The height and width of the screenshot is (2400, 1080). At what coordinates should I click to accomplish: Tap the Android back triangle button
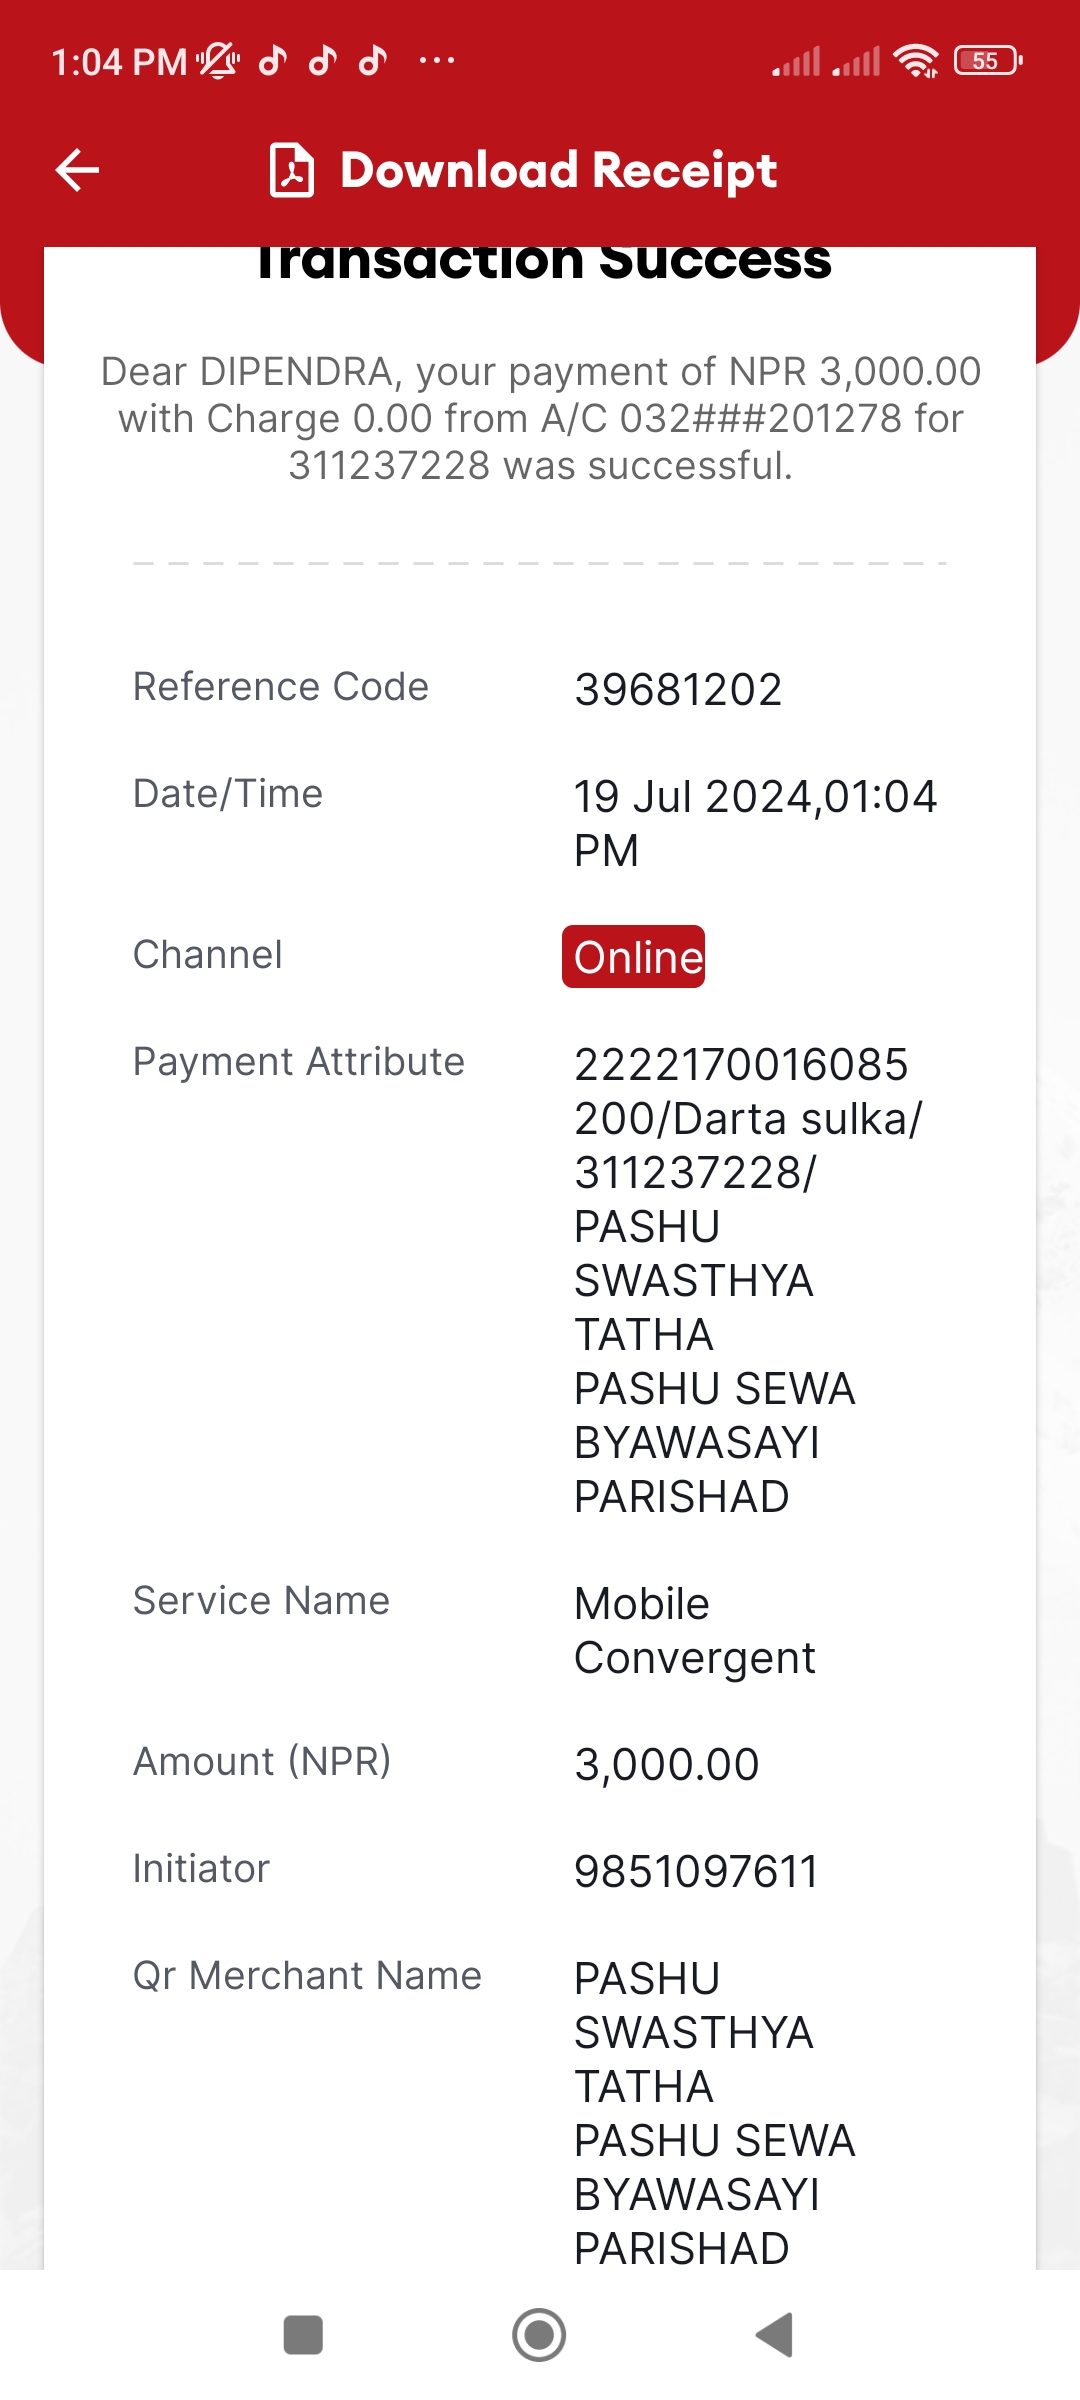click(775, 2335)
